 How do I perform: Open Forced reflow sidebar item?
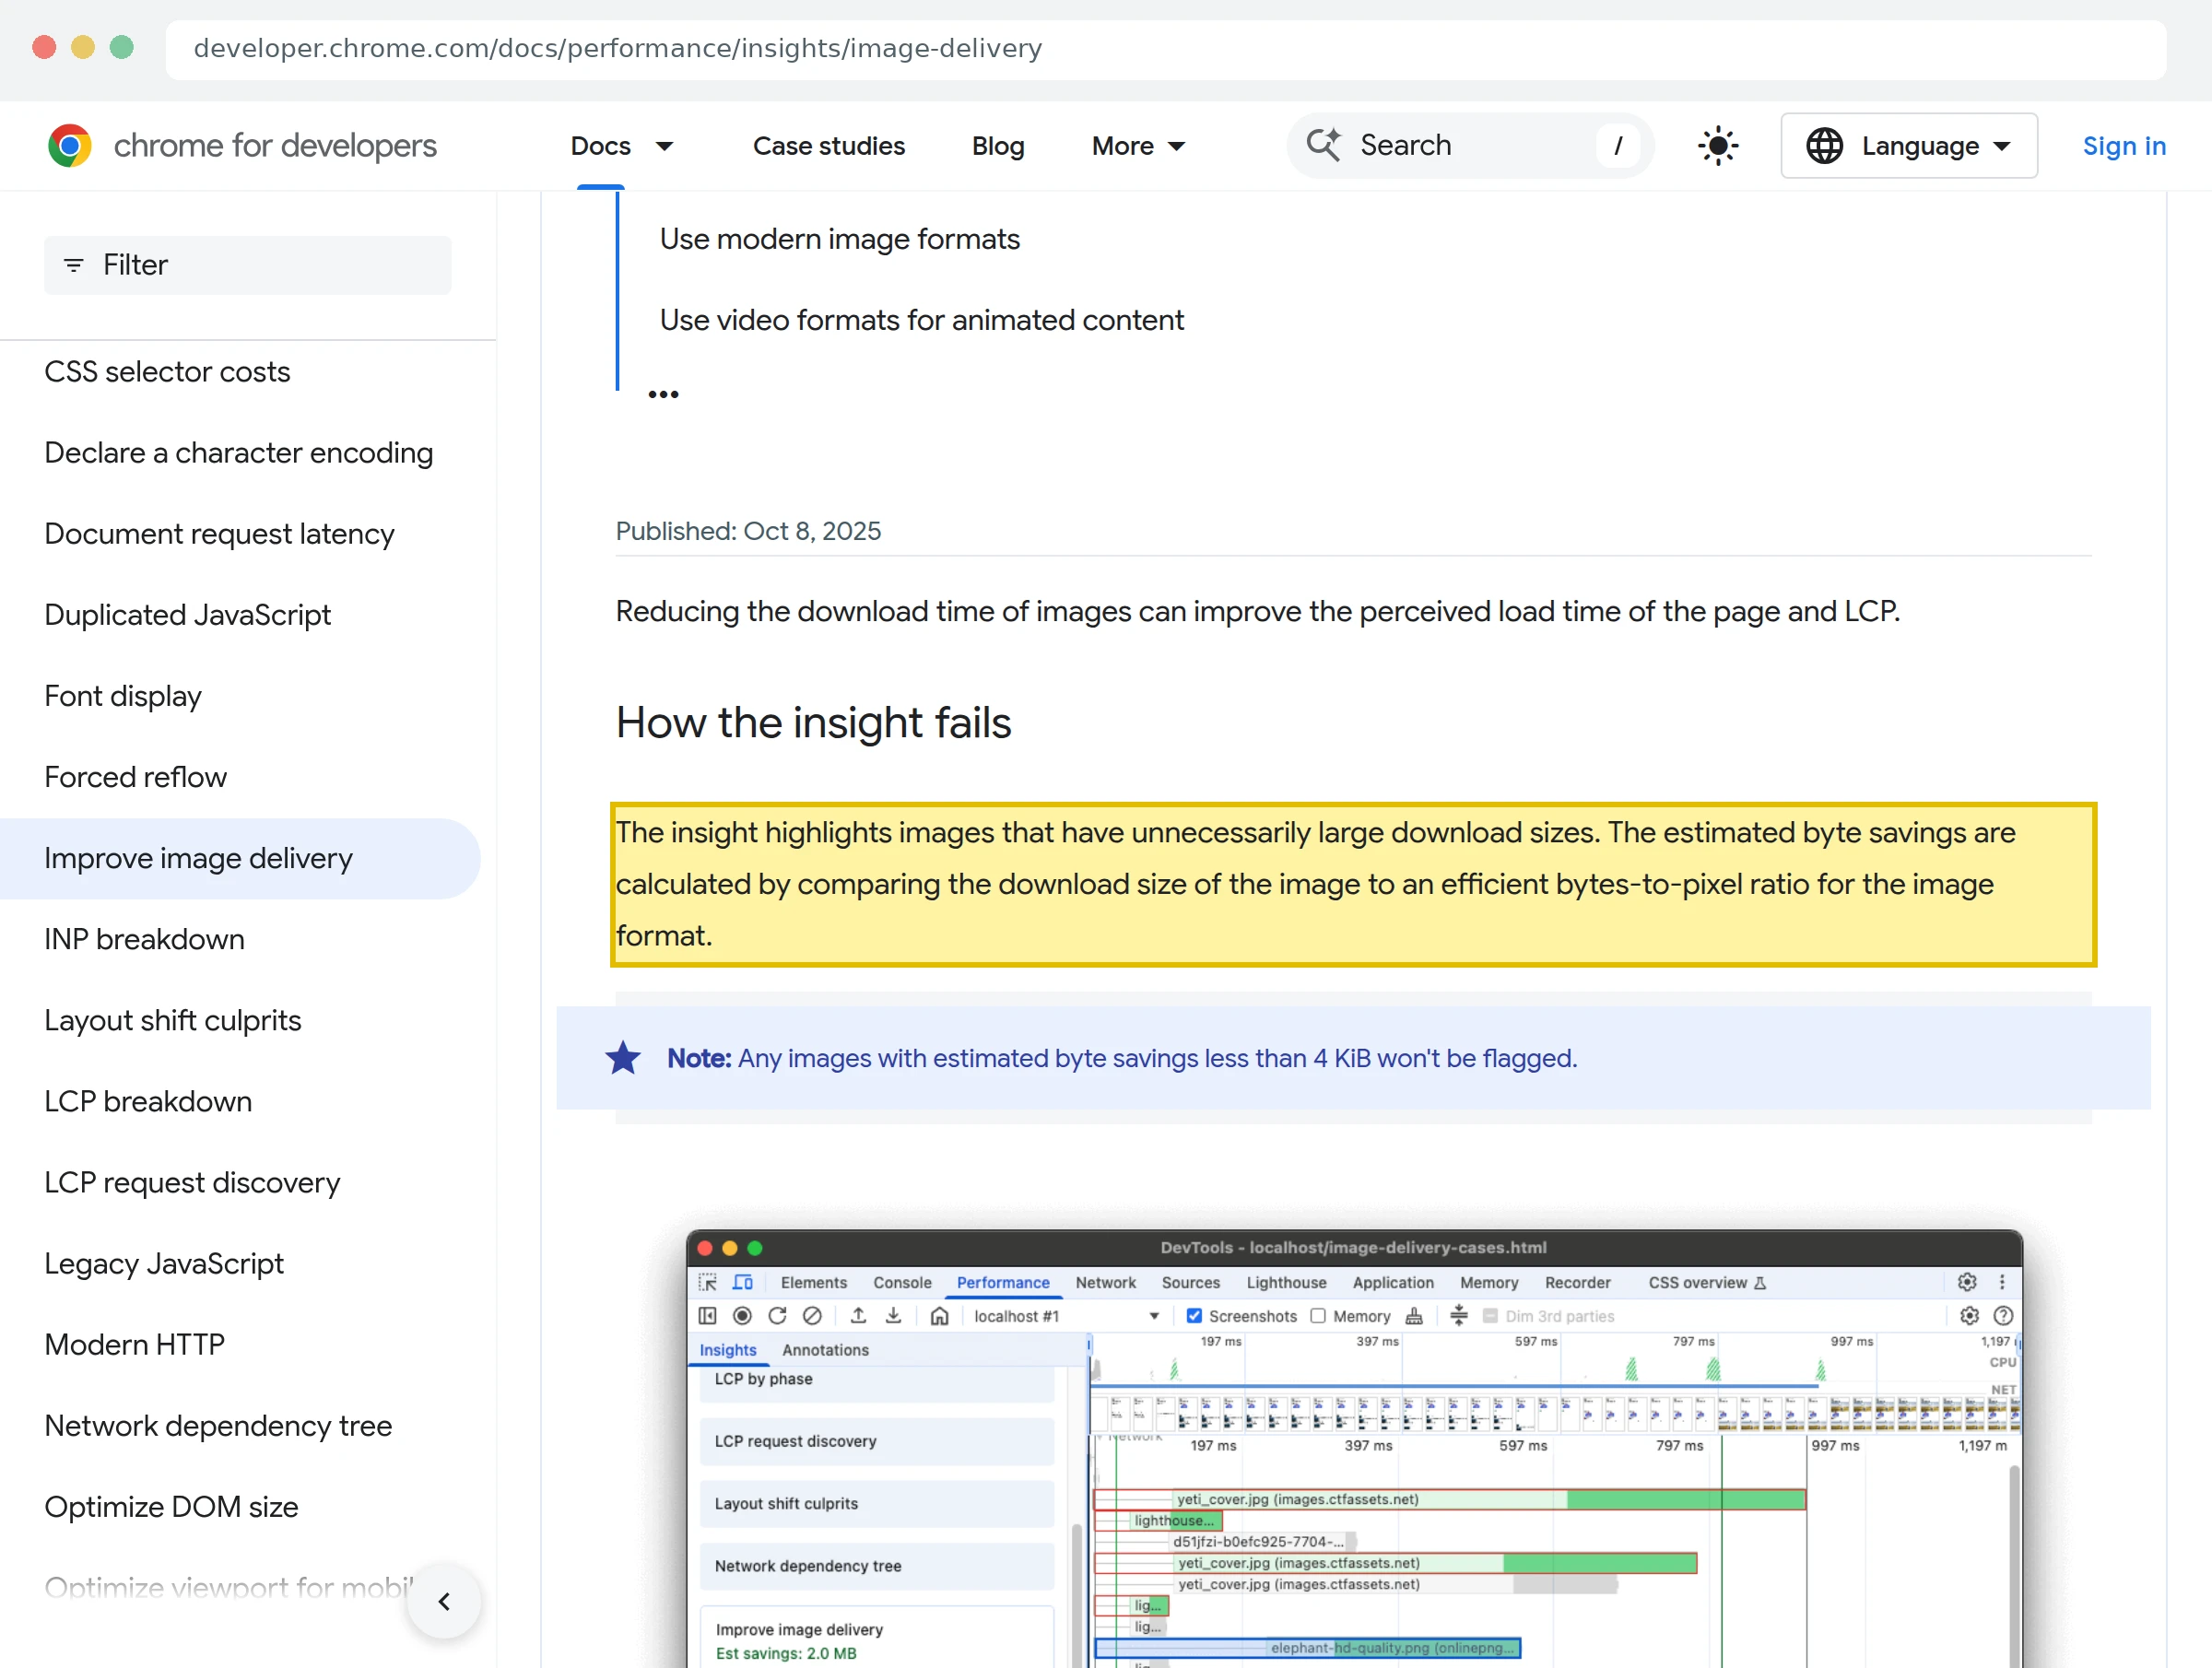[x=135, y=777]
